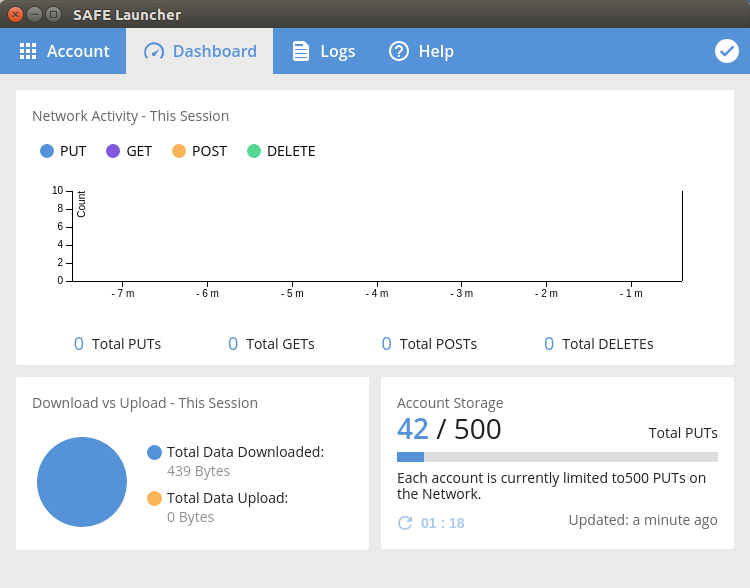
Task: Click the - 1 m axis label
Action: coord(631,293)
